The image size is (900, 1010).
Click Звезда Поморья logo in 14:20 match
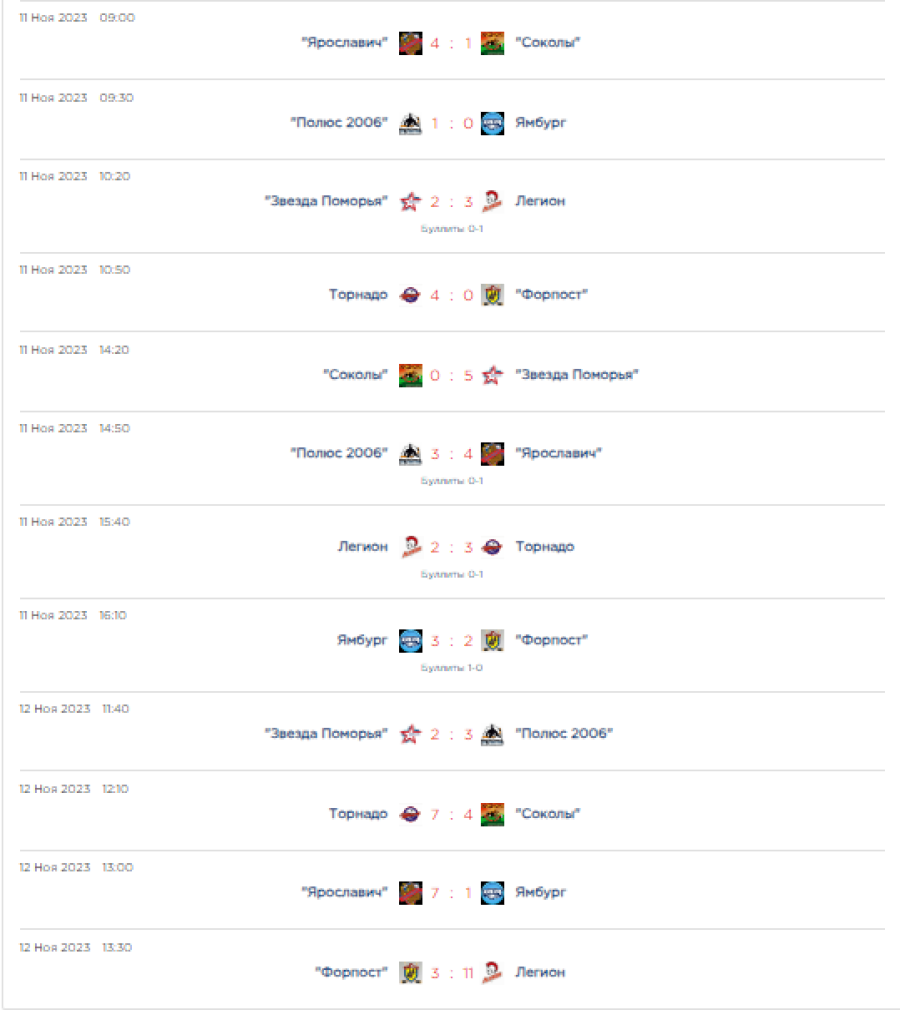click(492, 375)
